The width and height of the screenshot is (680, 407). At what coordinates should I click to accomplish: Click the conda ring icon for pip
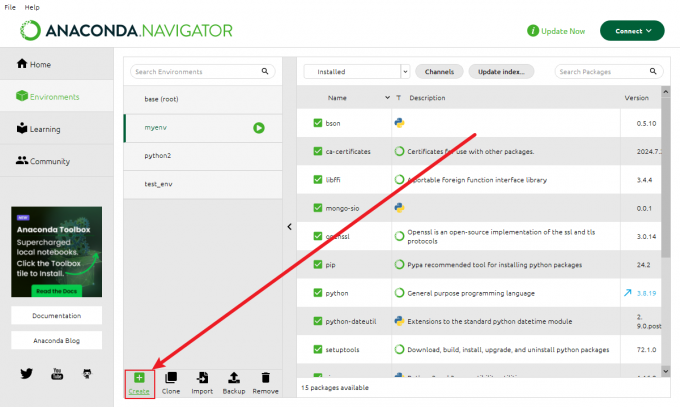click(x=399, y=265)
